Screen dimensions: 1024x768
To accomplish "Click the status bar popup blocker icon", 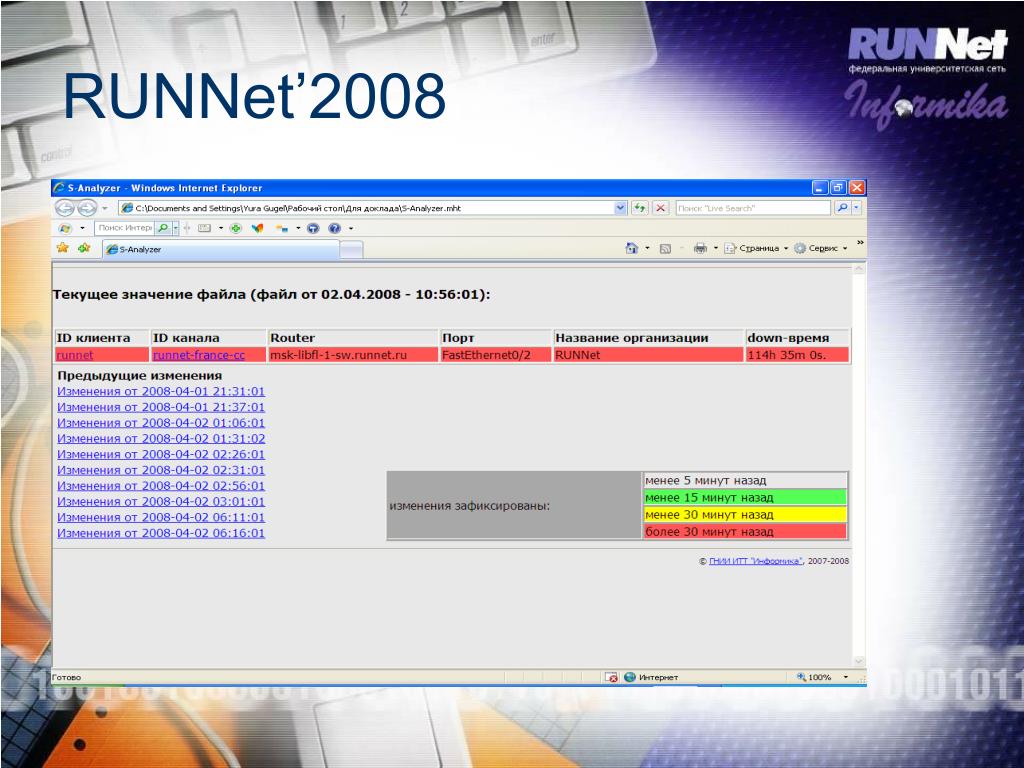I will (x=611, y=677).
